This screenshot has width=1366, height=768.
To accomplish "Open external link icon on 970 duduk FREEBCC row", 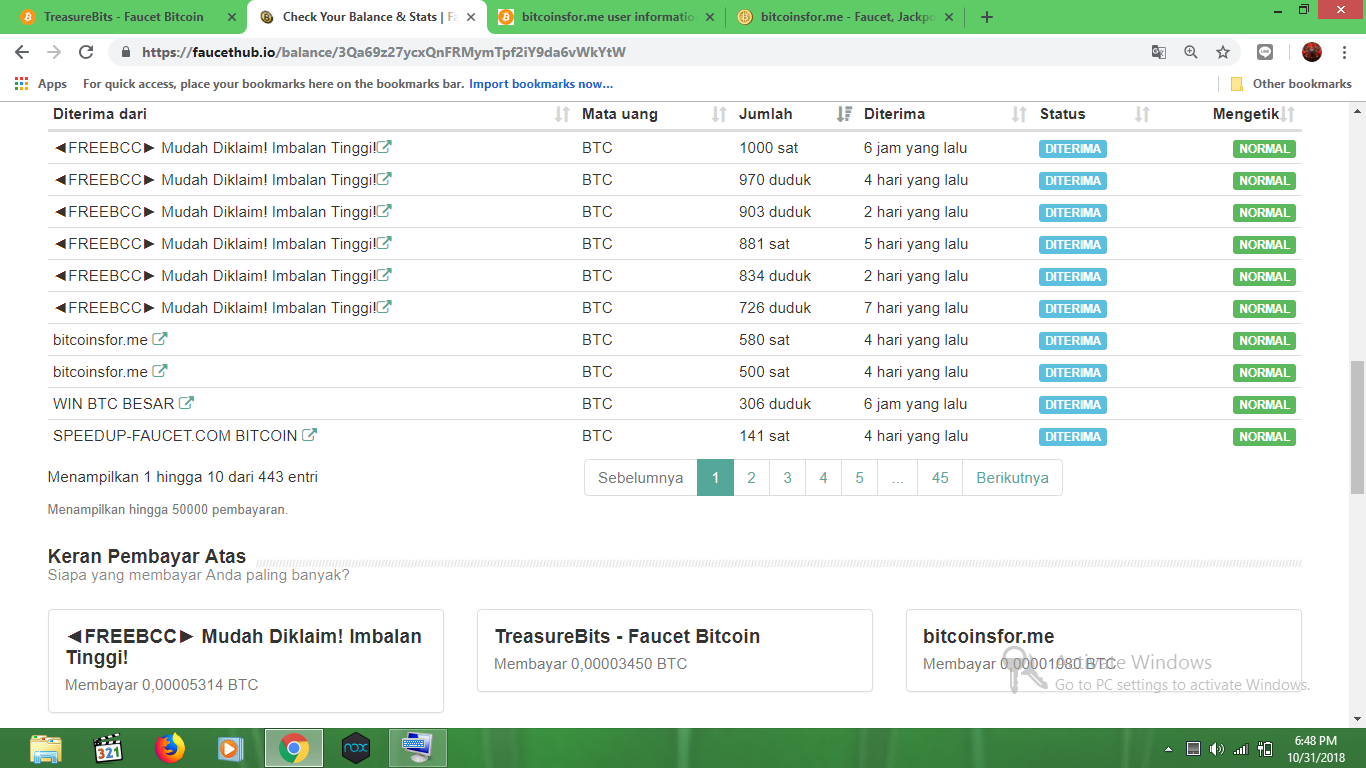I will pyautogui.click(x=385, y=179).
